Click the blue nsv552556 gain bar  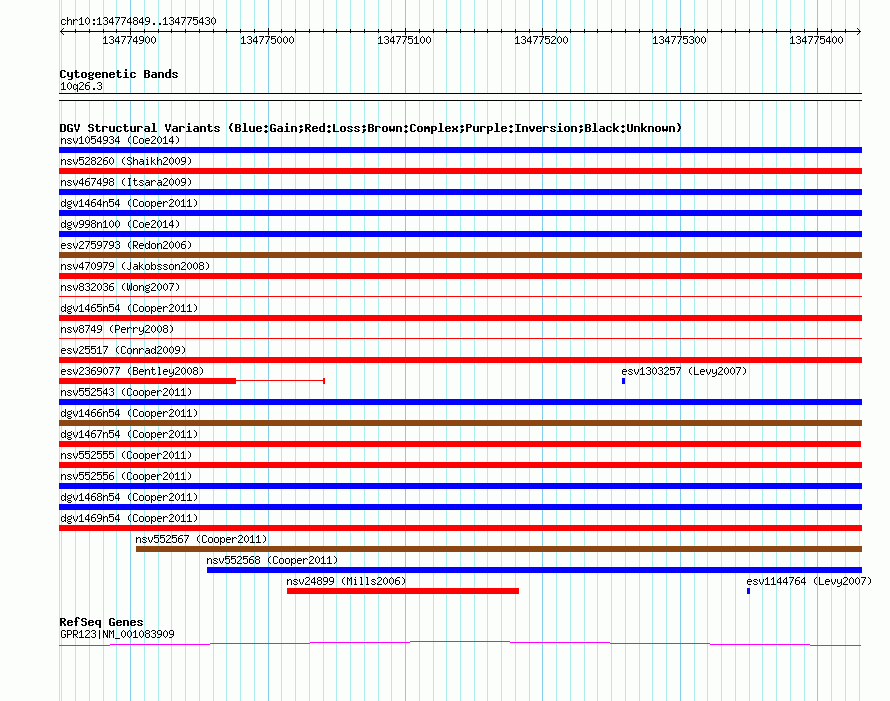460,486
